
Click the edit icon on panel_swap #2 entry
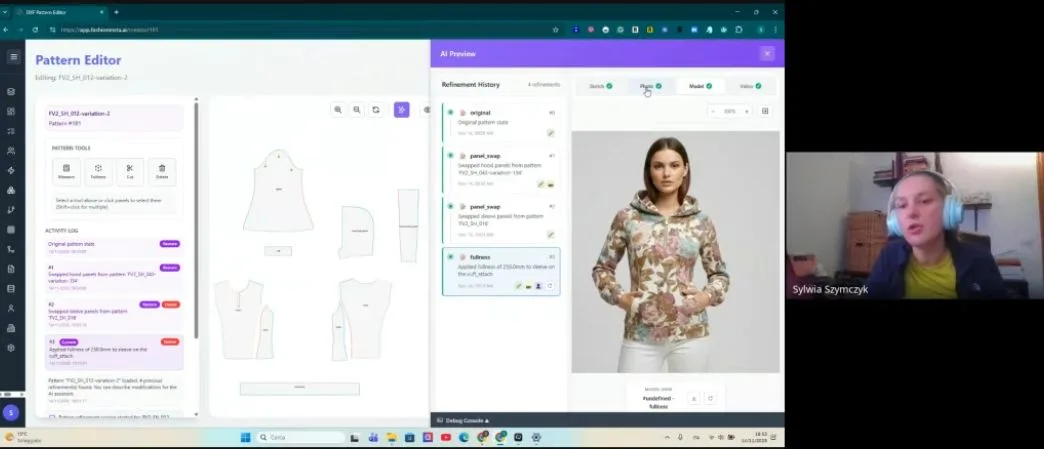[x=551, y=234]
